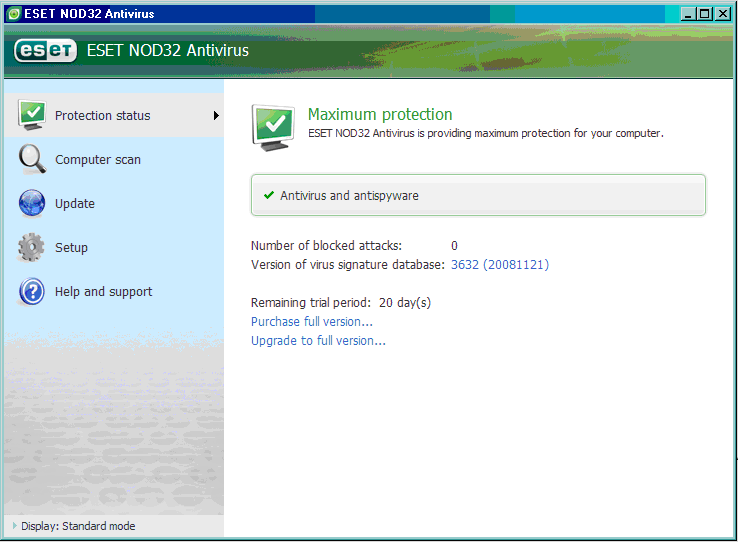Click the green checkmark beside Antivirus and antispyware
738x542 pixels.
click(x=269, y=195)
